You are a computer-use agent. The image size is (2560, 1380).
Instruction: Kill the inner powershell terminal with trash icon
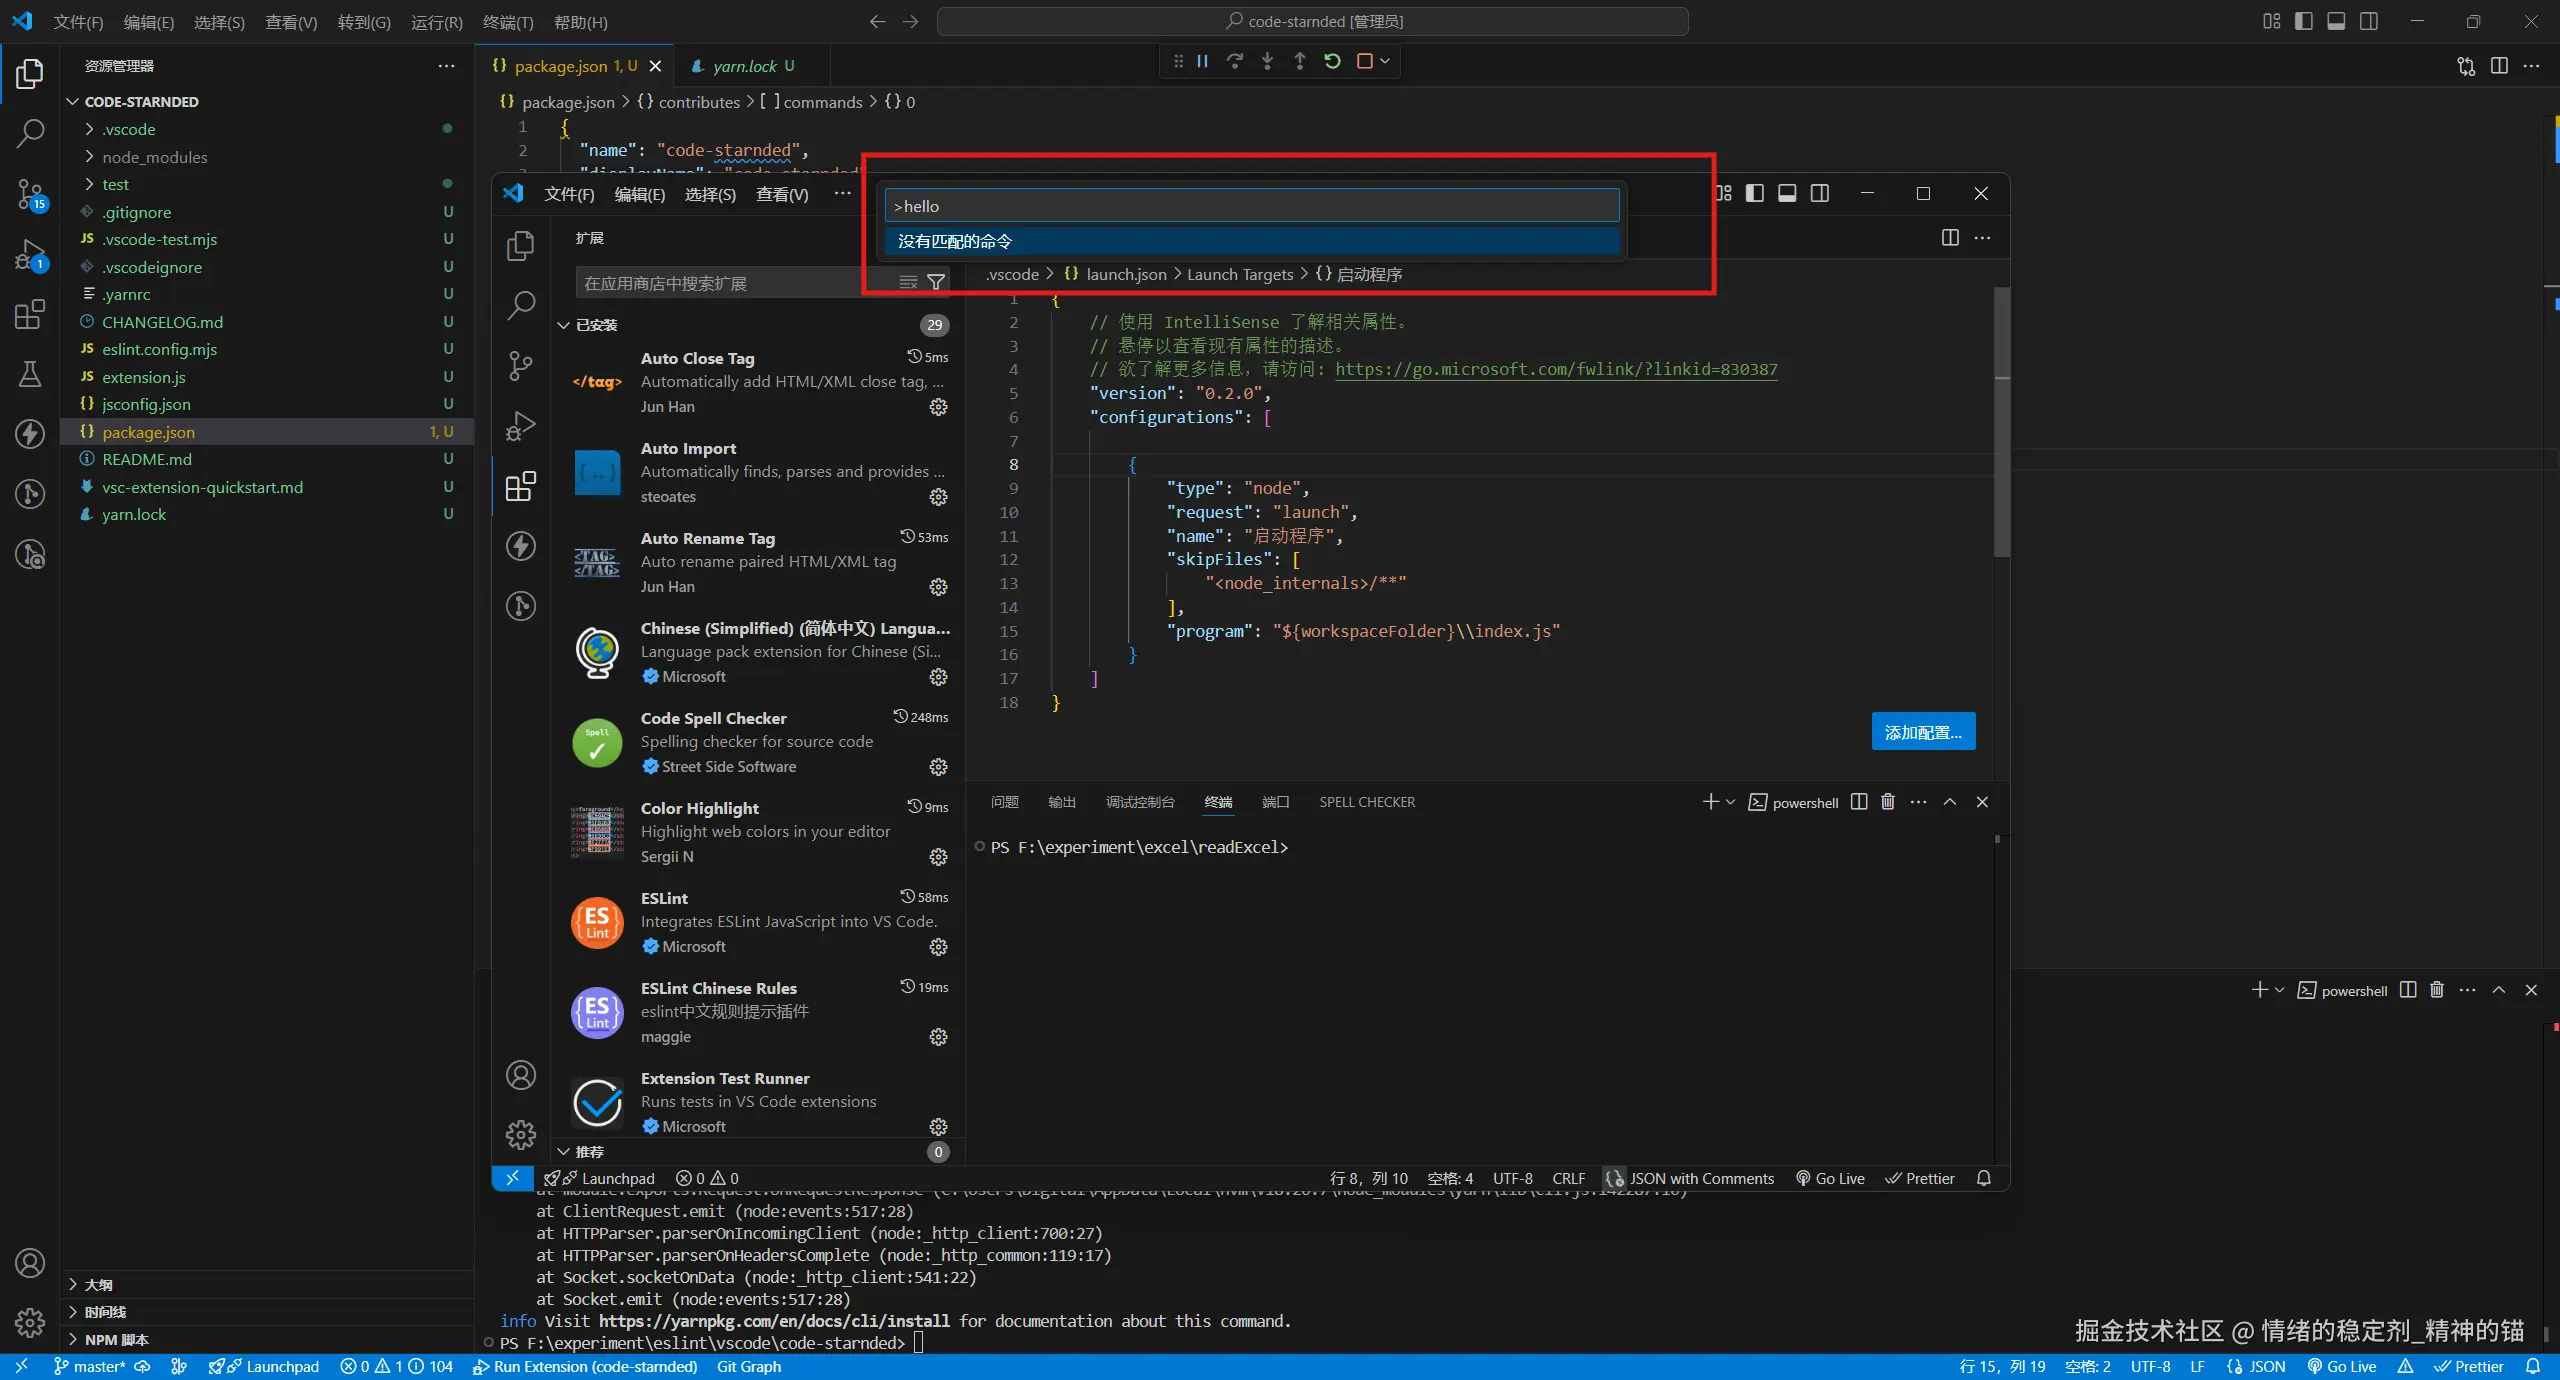click(1888, 802)
